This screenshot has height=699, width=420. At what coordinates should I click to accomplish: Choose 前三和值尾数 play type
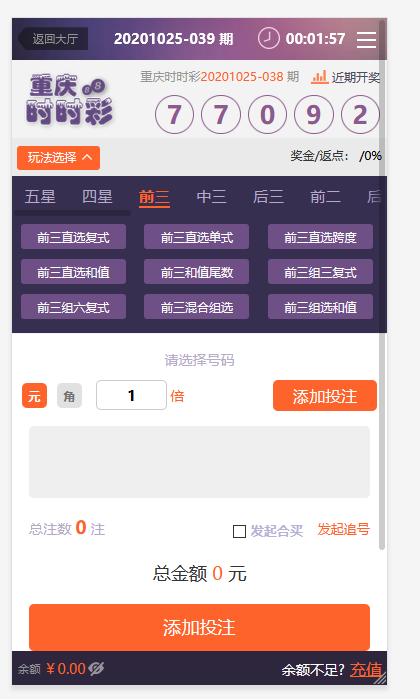pyautogui.click(x=197, y=271)
